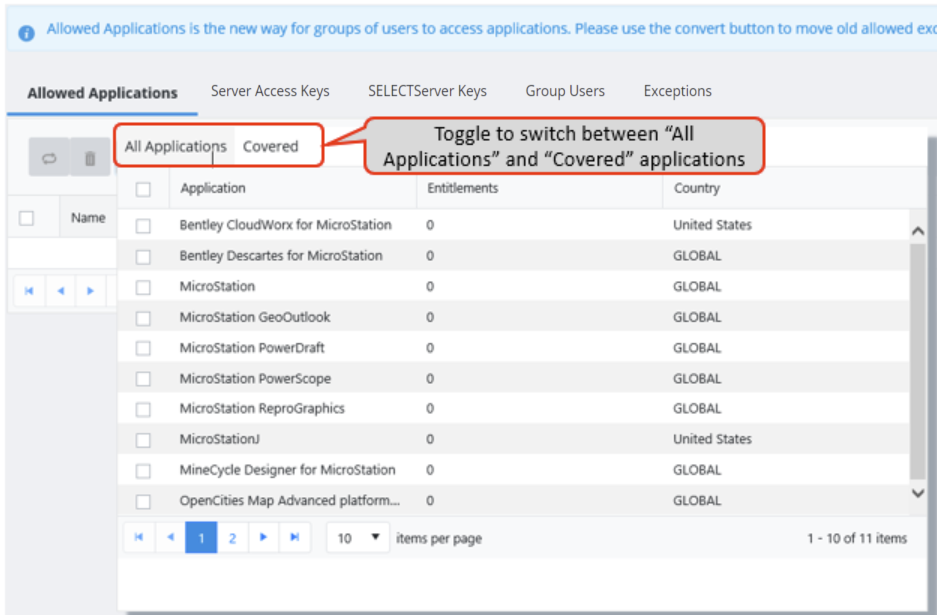Click the Name column header
This screenshot has height=615, width=937.
[x=88, y=218]
